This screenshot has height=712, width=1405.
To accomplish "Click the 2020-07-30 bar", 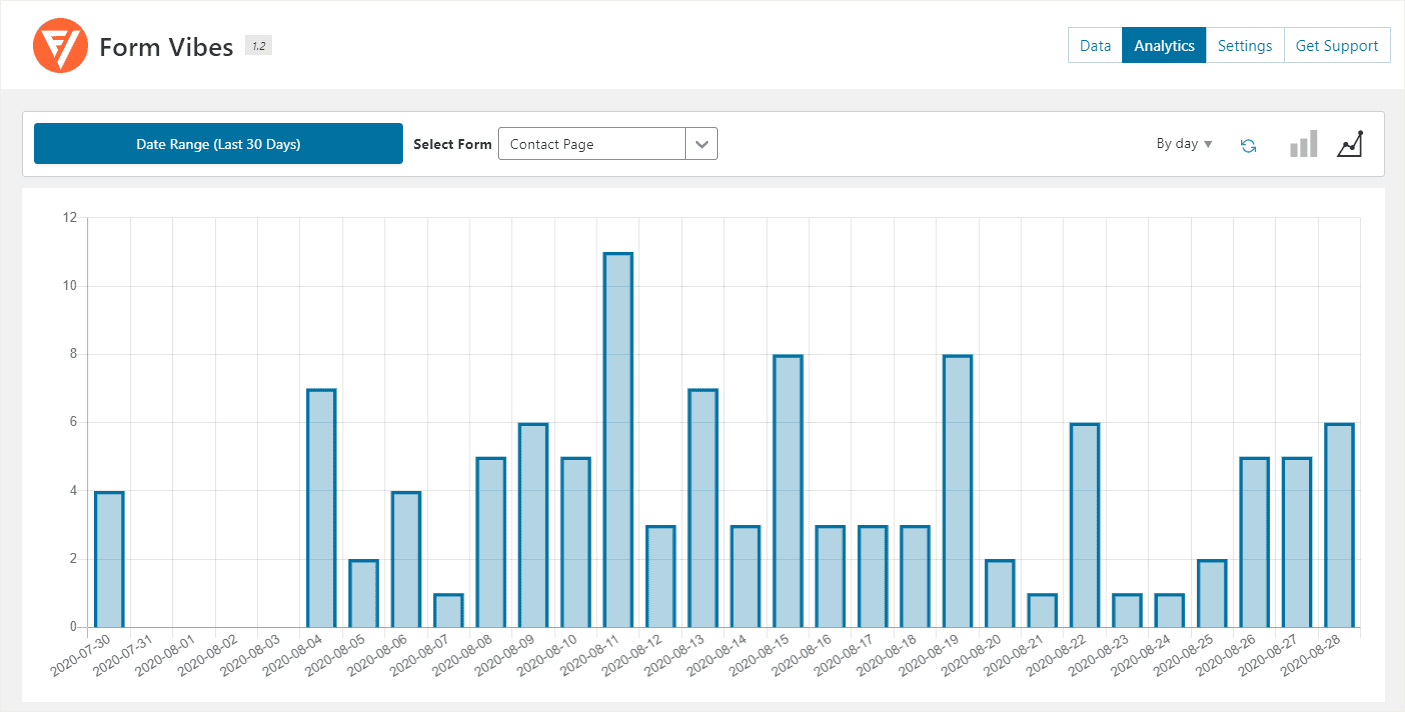I will coord(109,559).
